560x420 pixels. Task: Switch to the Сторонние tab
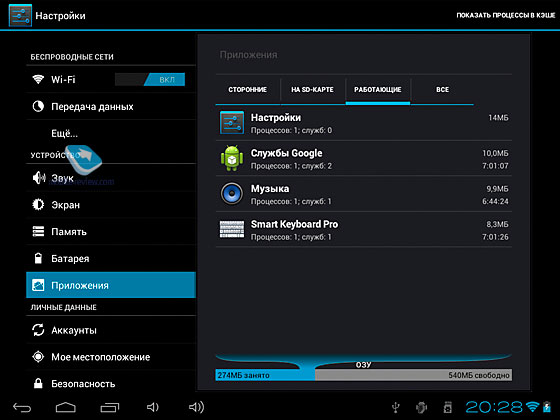coord(248,90)
